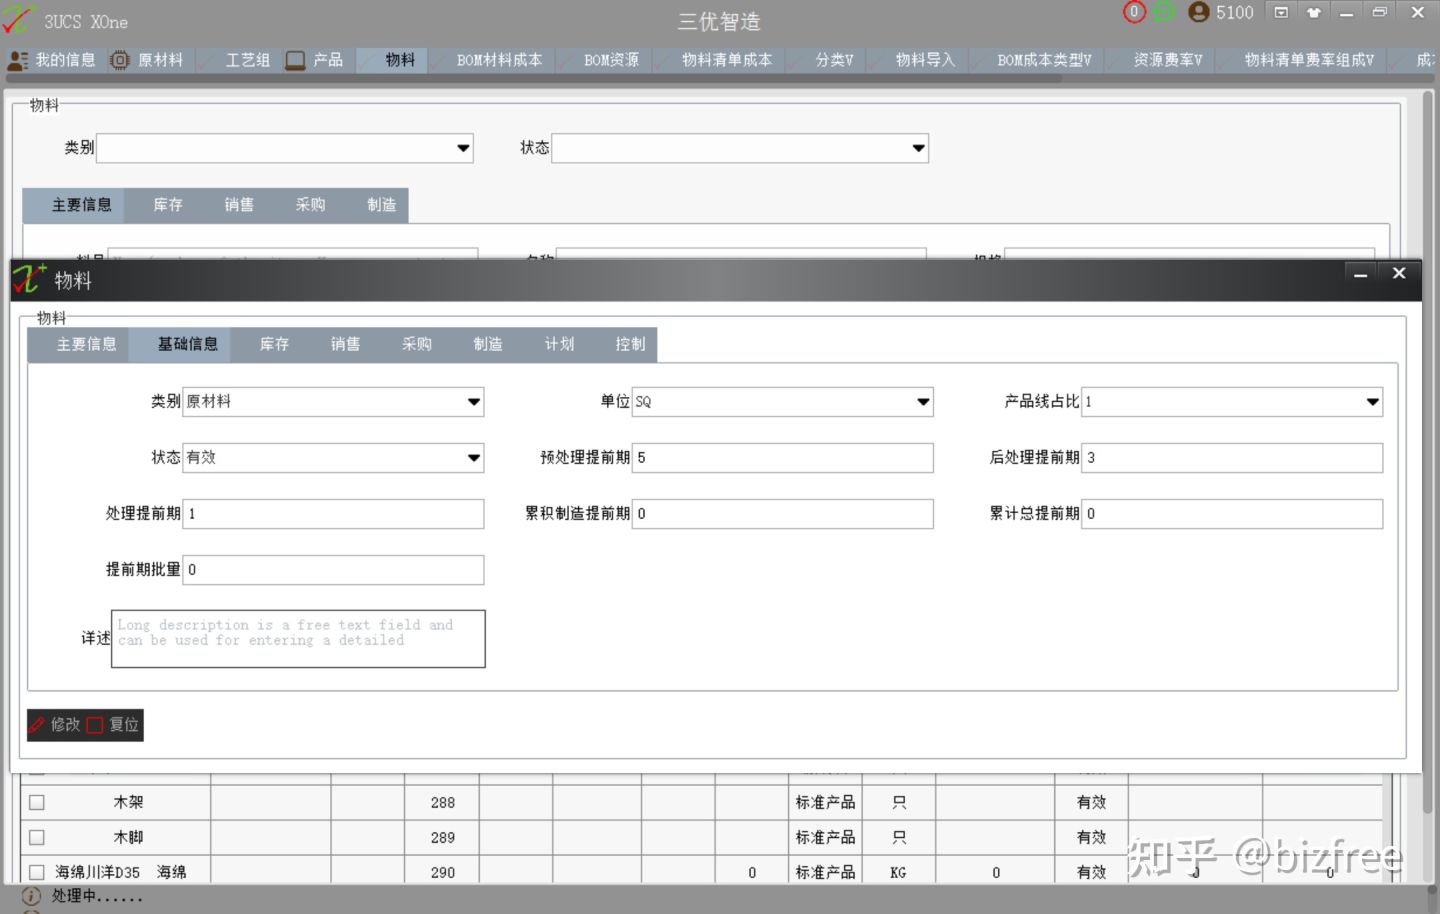Click the pencil icon on 修改 button
Image resolution: width=1440 pixels, height=914 pixels.
click(x=37, y=725)
